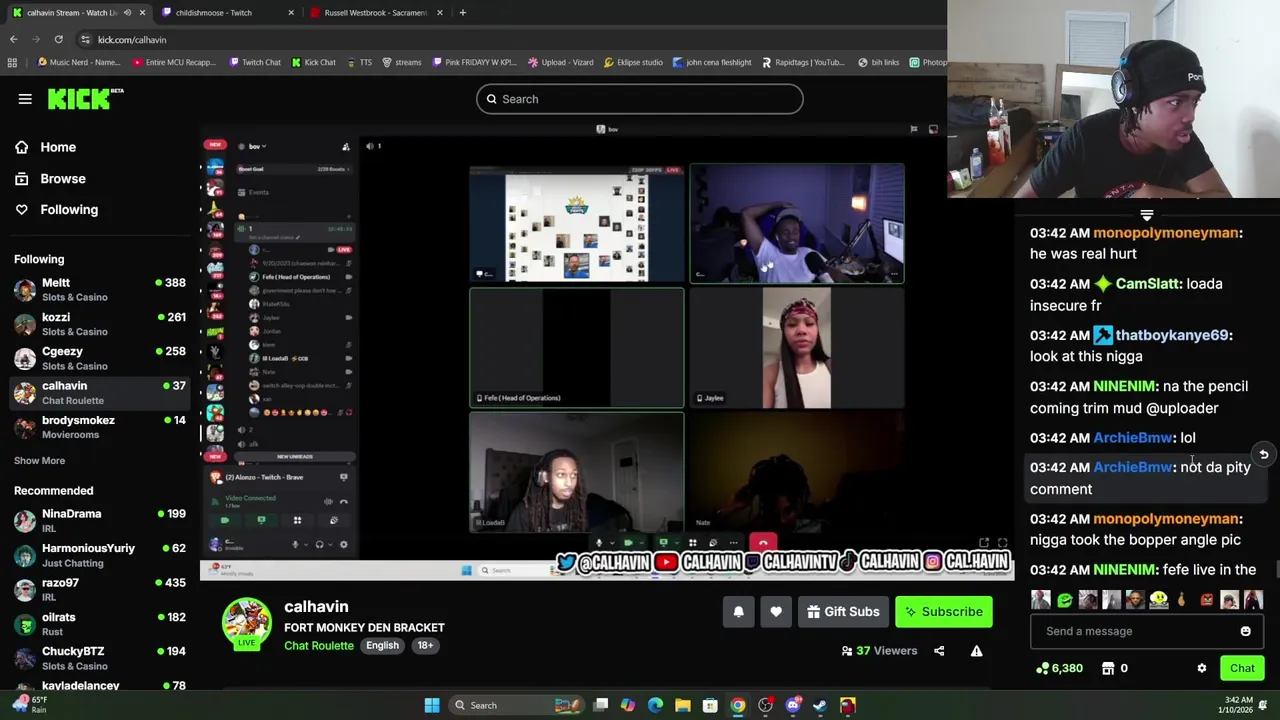Open oilrats recommended channel
Image resolution: width=1280 pixels, height=720 pixels.
100,624
